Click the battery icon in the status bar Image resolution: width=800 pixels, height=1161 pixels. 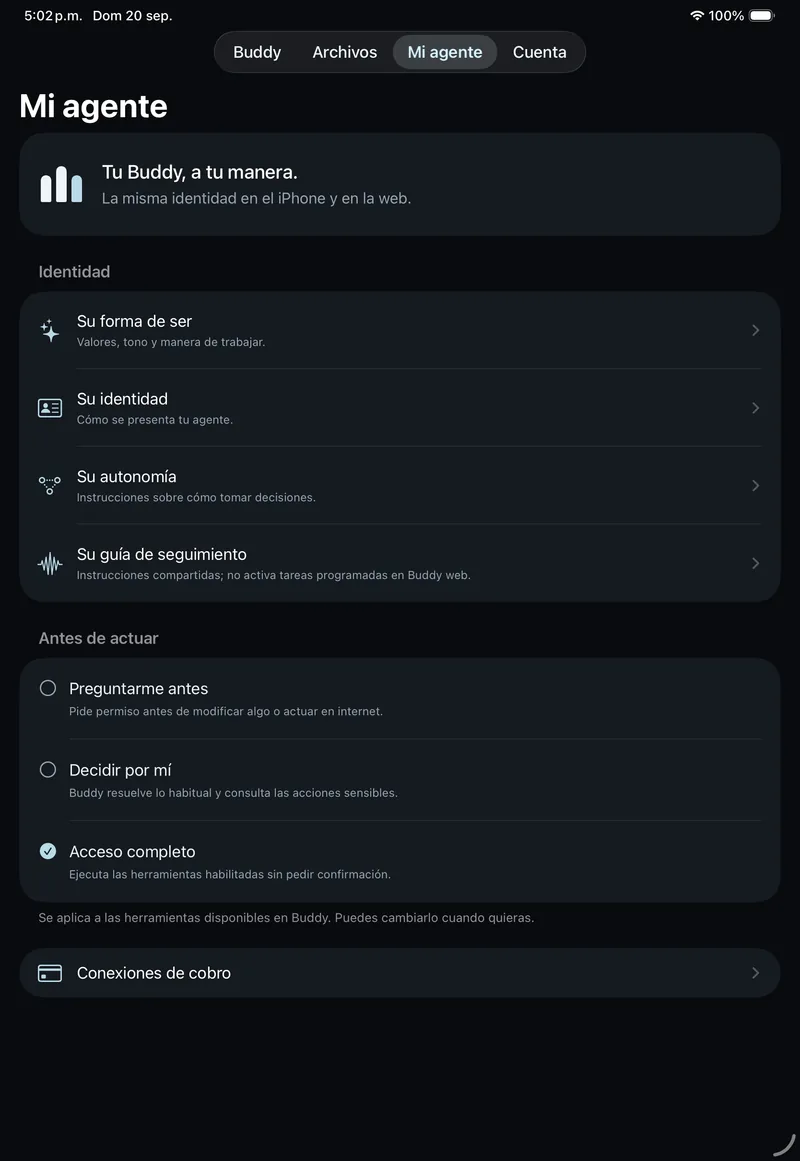coord(761,16)
